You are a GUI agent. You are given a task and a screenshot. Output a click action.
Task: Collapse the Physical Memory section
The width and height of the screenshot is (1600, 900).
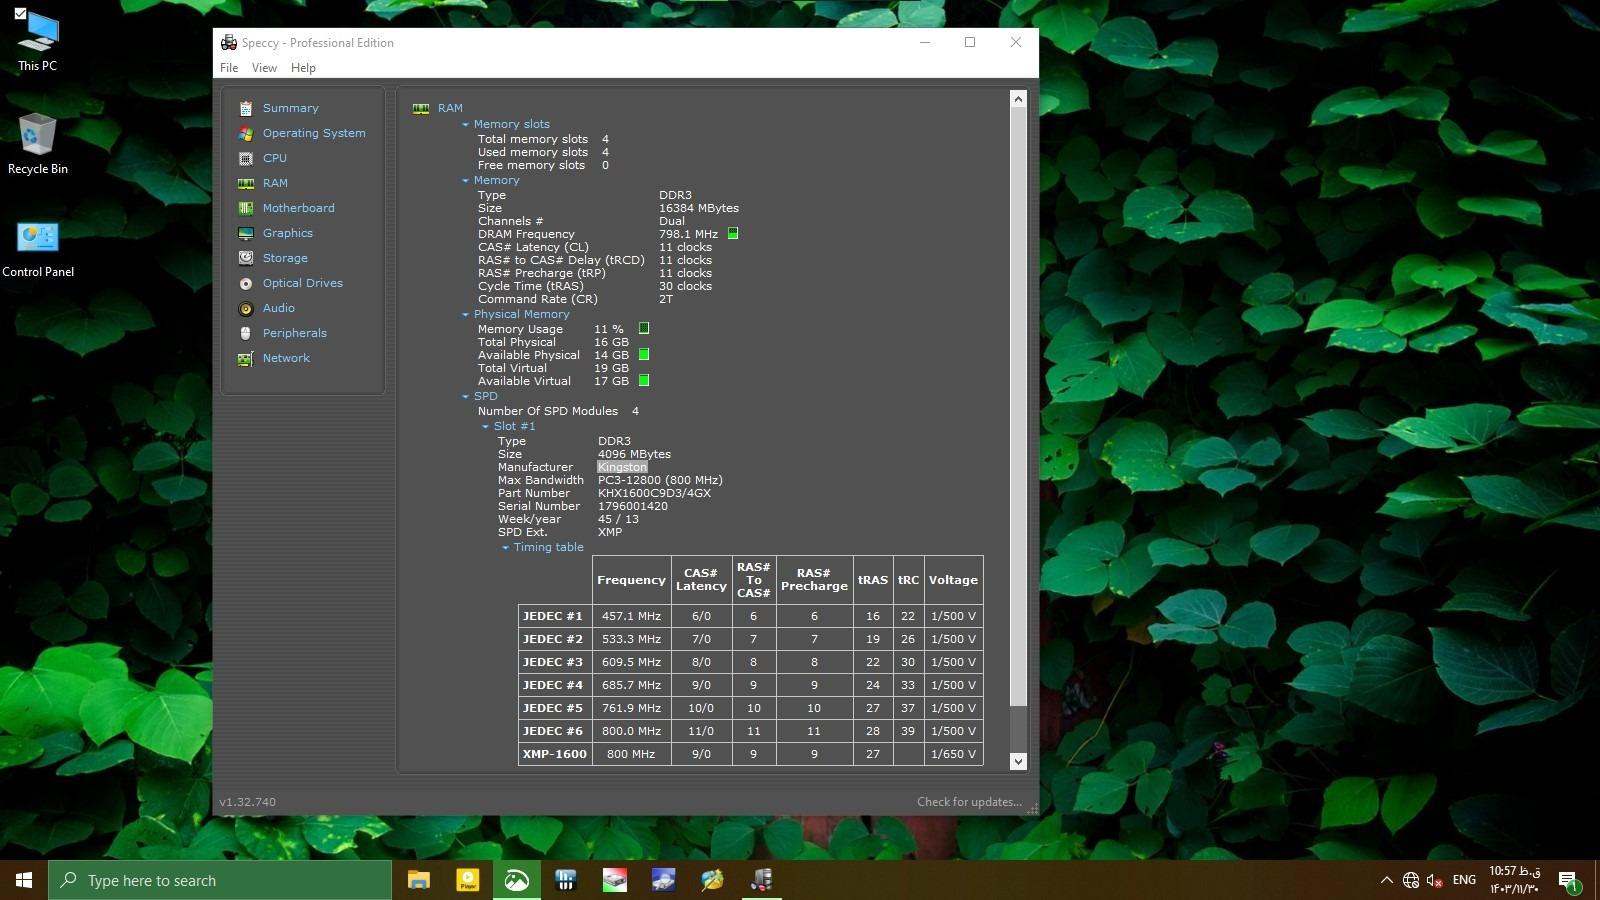465,315
